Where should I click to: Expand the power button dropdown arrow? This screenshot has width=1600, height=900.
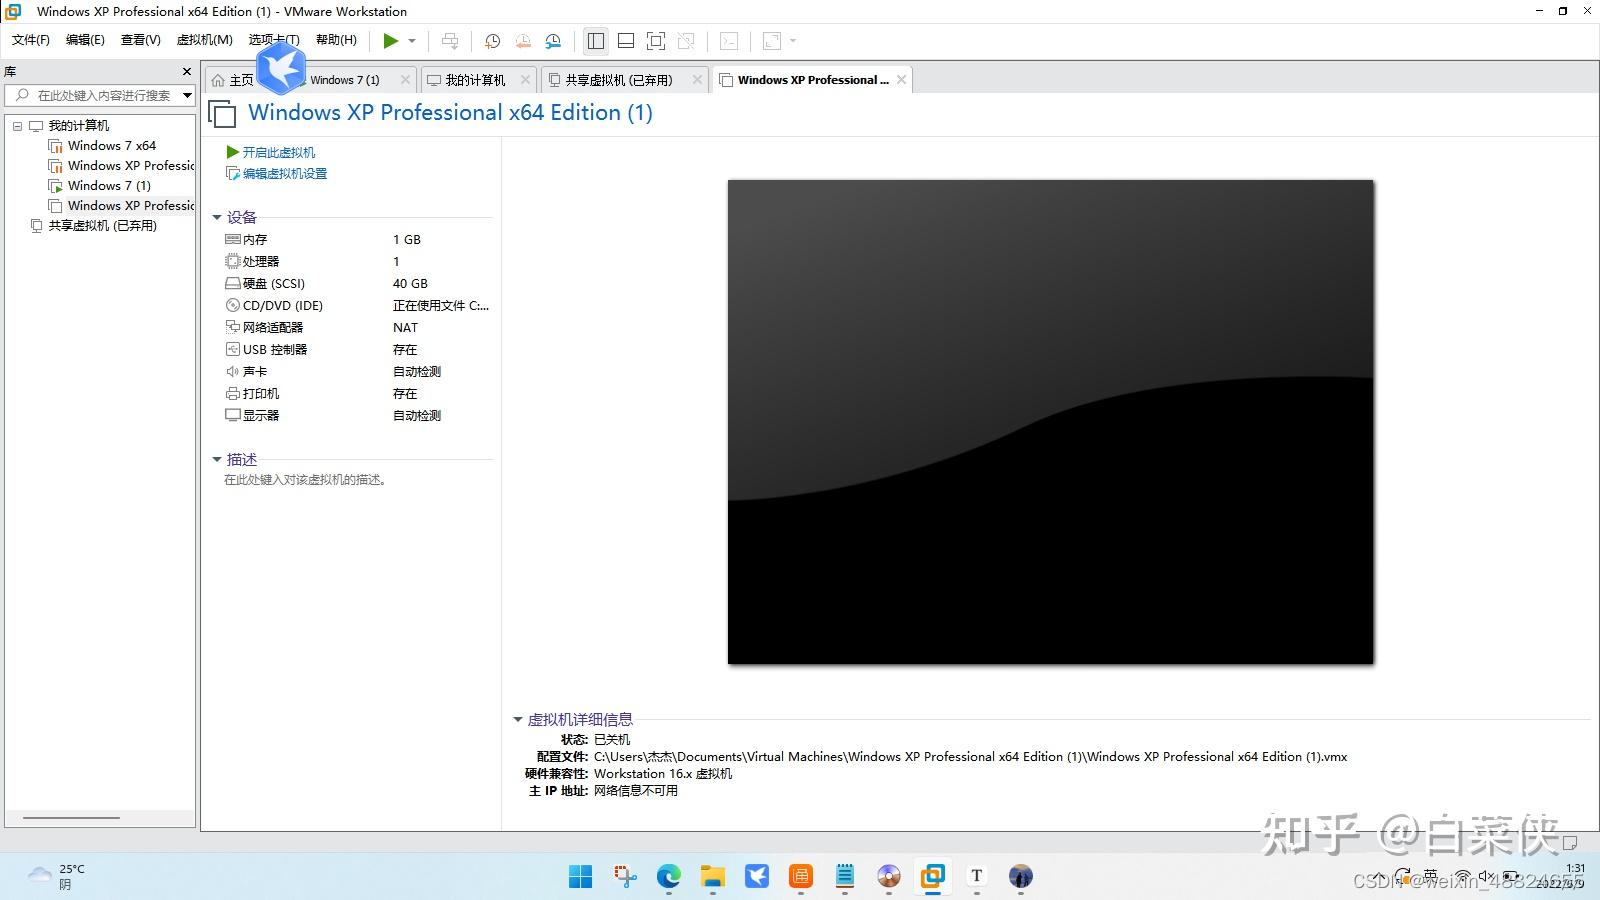pyautogui.click(x=412, y=41)
